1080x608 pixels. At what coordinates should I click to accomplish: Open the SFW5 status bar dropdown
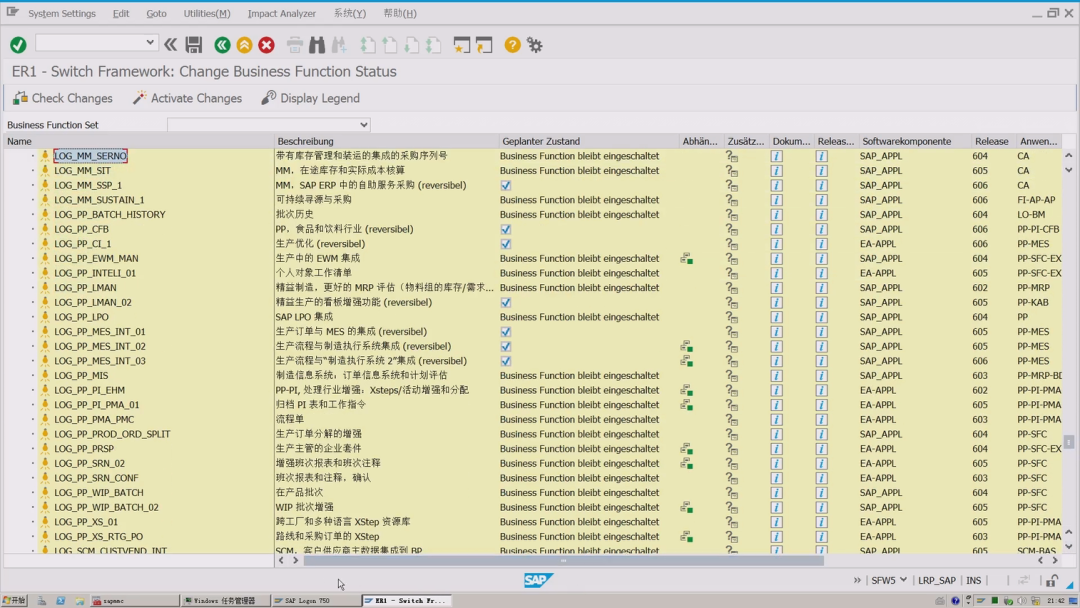click(x=902, y=580)
